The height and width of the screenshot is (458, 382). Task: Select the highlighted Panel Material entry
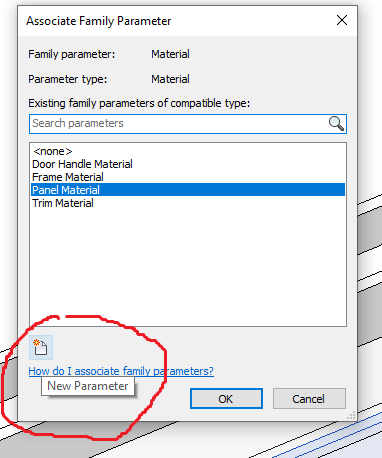(188, 190)
